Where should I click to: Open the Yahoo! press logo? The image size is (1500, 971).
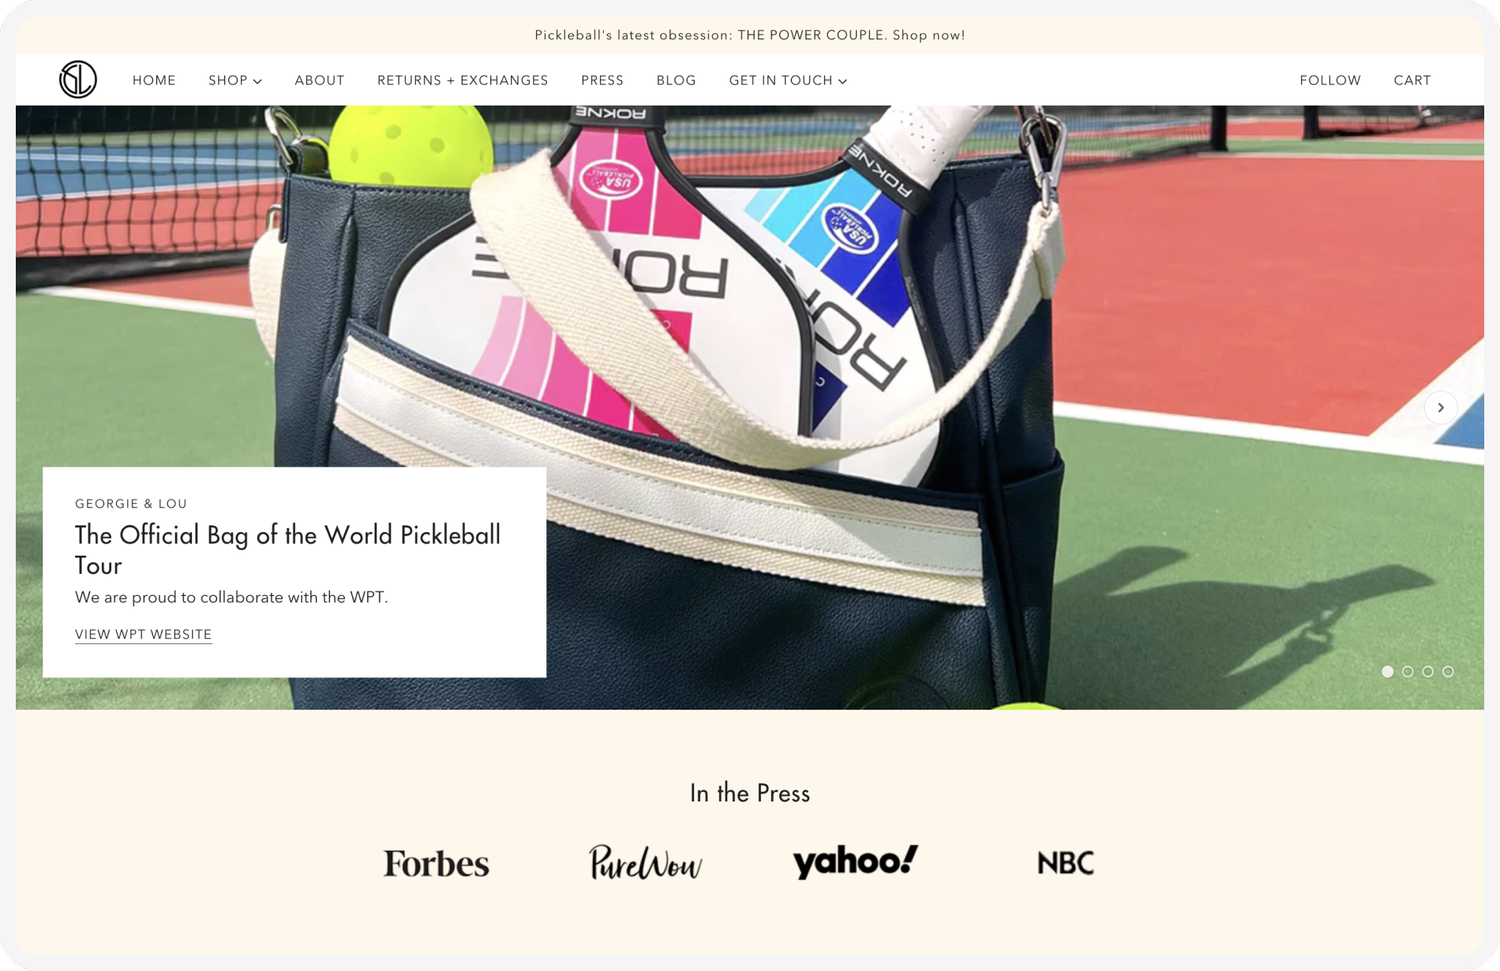[855, 861]
